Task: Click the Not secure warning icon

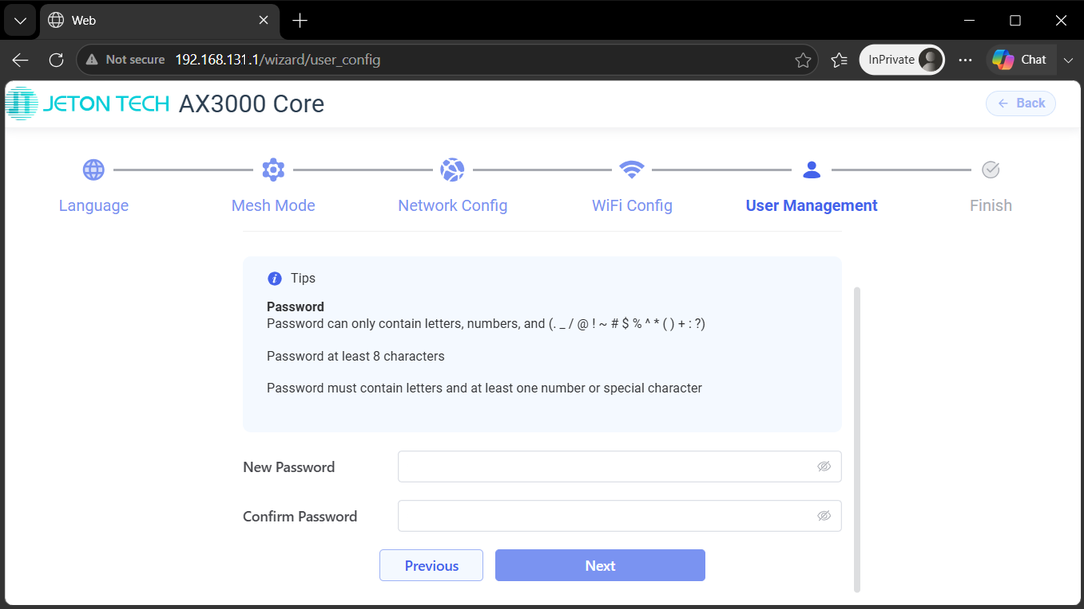Action: 92,60
